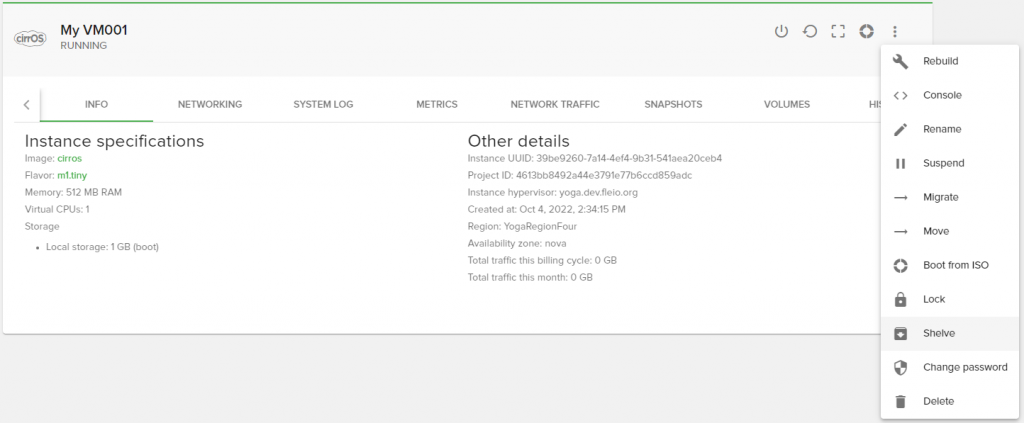This screenshot has height=423, width=1024.
Task: Select Rebuild from the actions menu
Action: click(950, 61)
